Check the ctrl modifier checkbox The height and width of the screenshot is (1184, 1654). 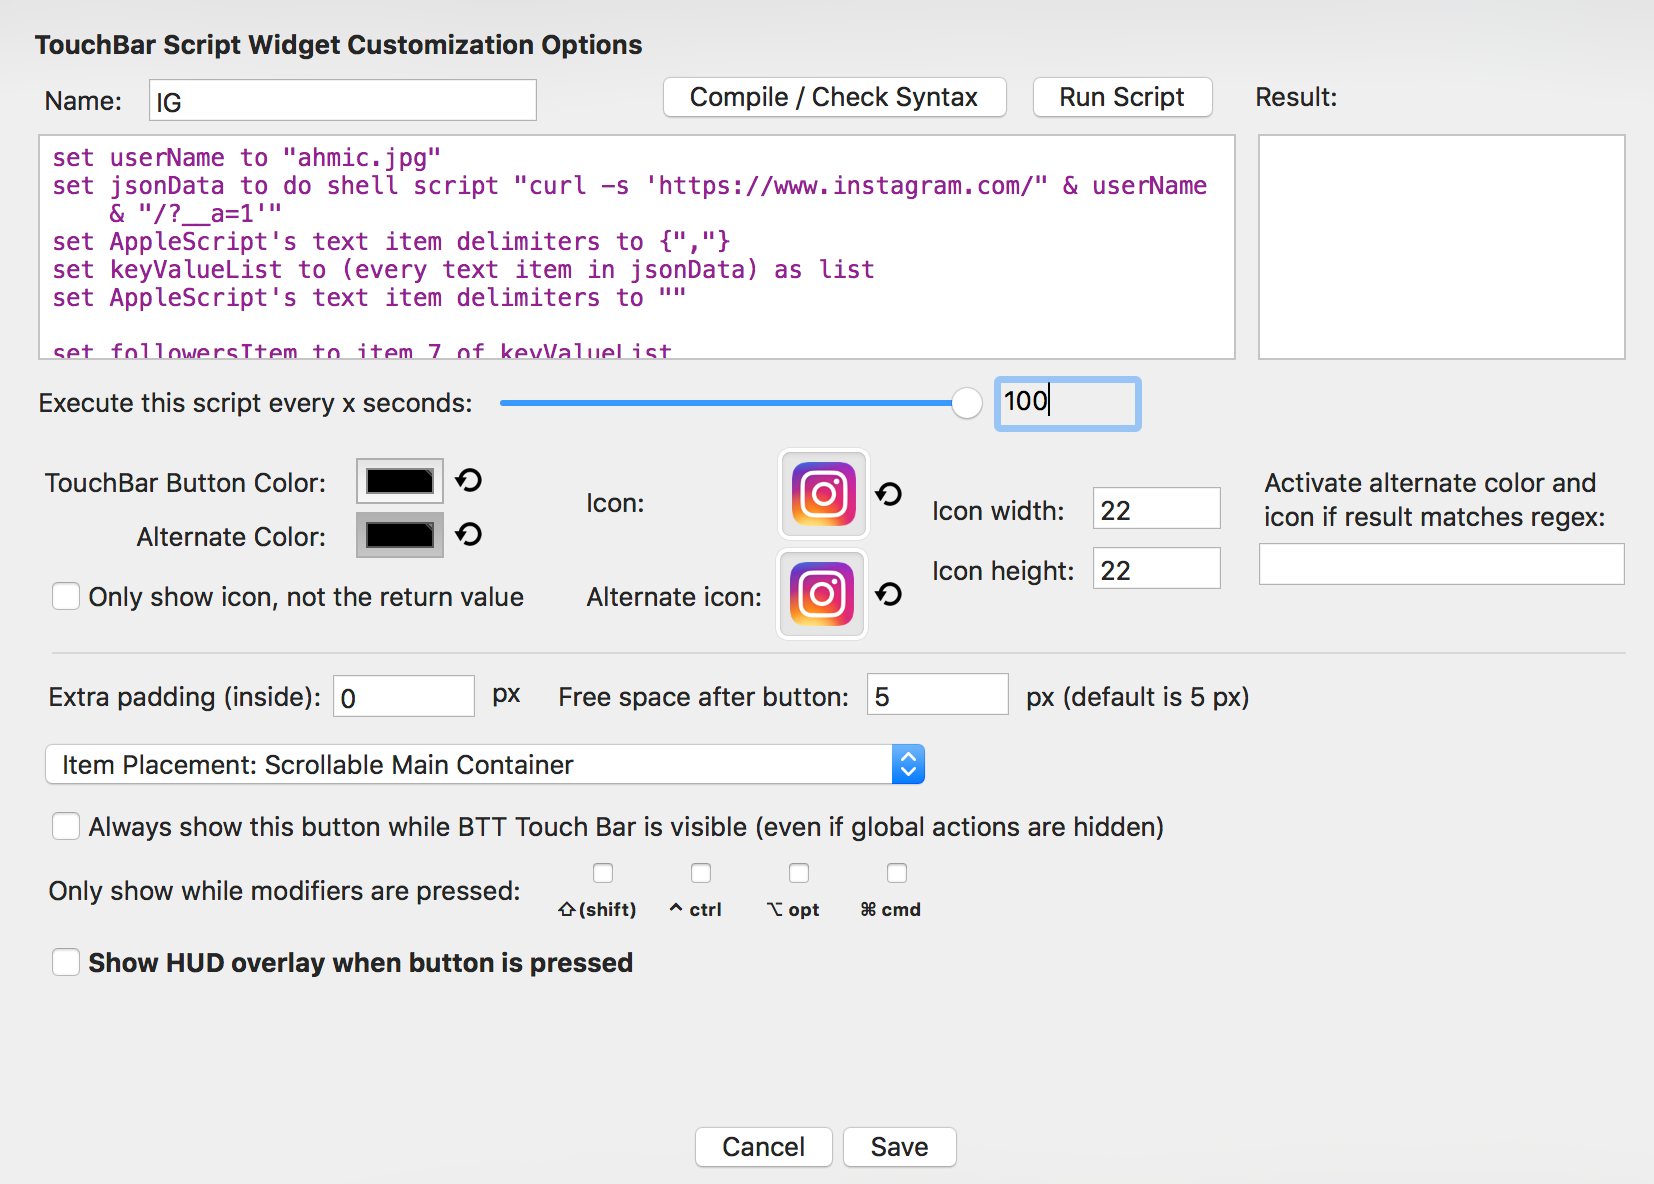[701, 873]
